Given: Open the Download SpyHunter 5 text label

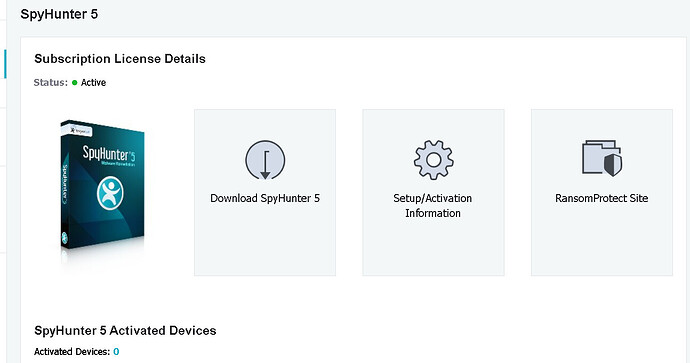Looking at the screenshot, I should 265,198.
